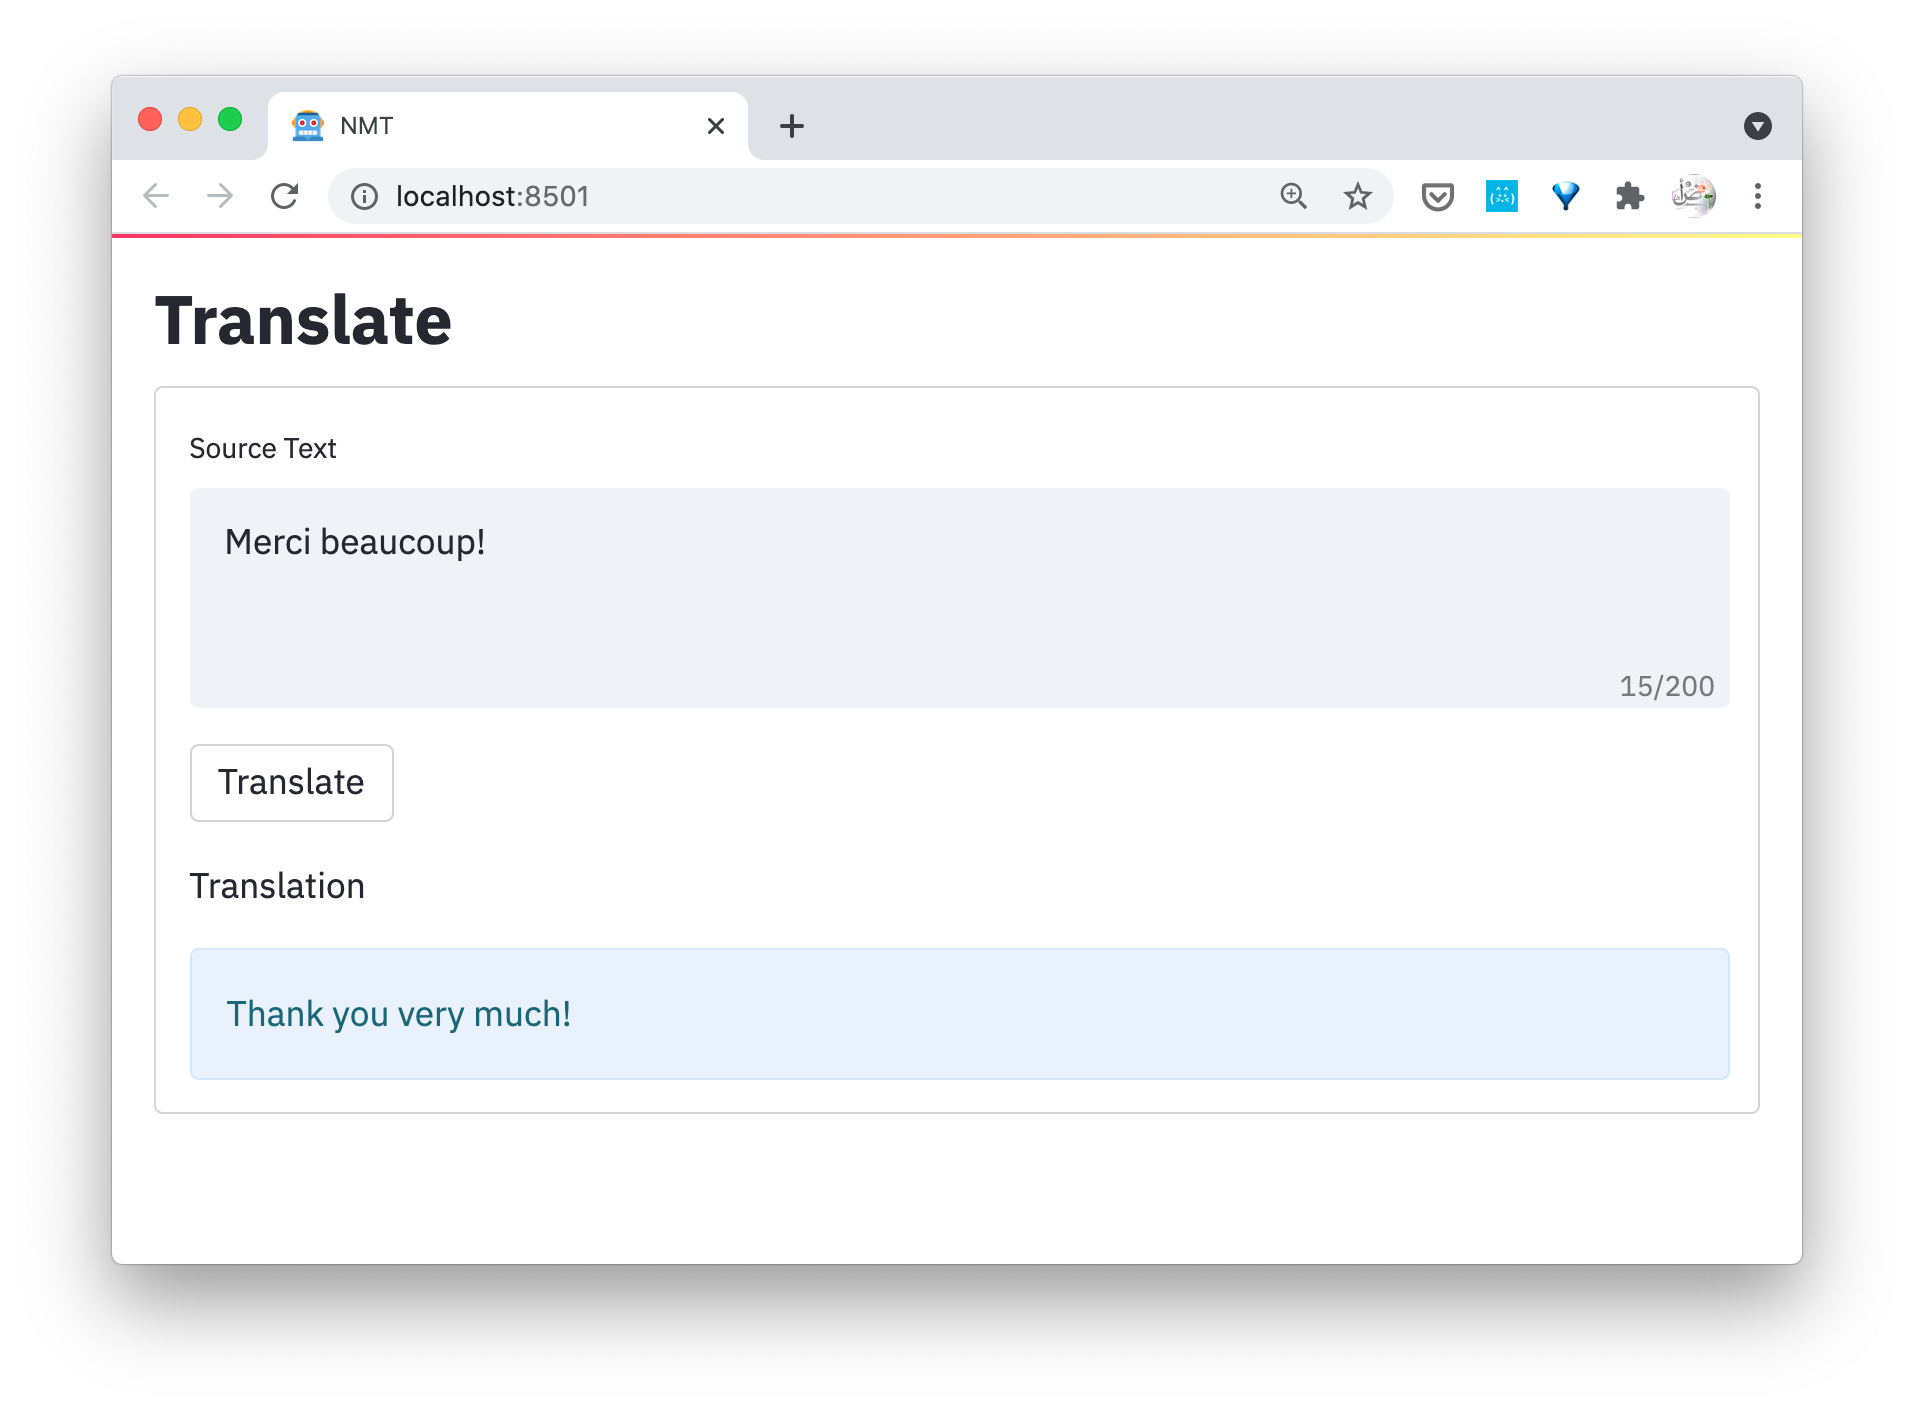Click the Translate page heading
The image size is (1914, 1412).
click(303, 321)
